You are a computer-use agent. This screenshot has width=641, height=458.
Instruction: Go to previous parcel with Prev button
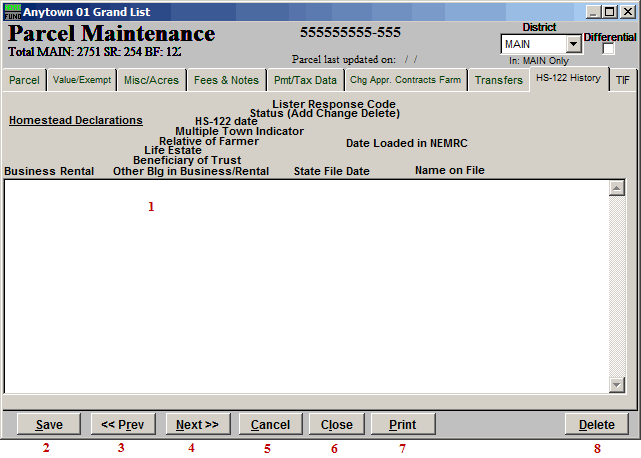[123, 424]
